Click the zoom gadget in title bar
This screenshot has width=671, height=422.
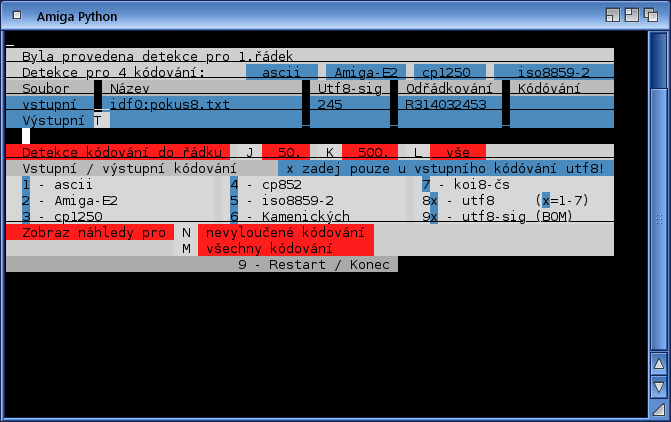point(633,15)
